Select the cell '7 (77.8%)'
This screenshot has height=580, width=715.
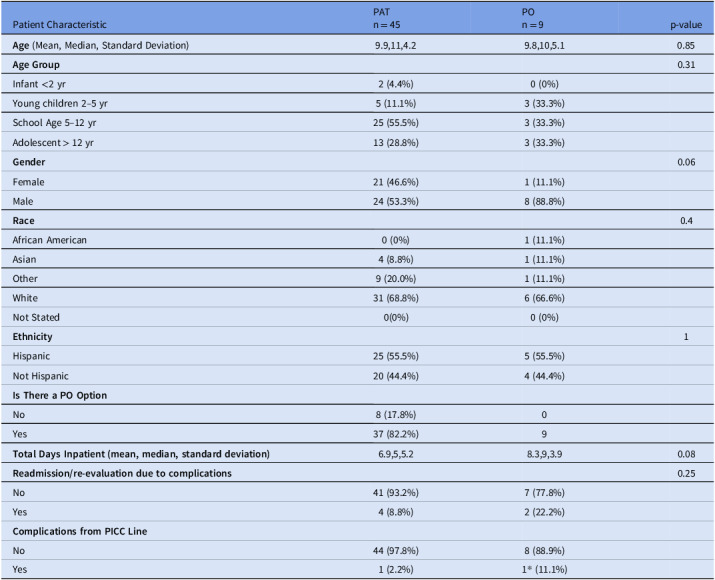point(544,492)
